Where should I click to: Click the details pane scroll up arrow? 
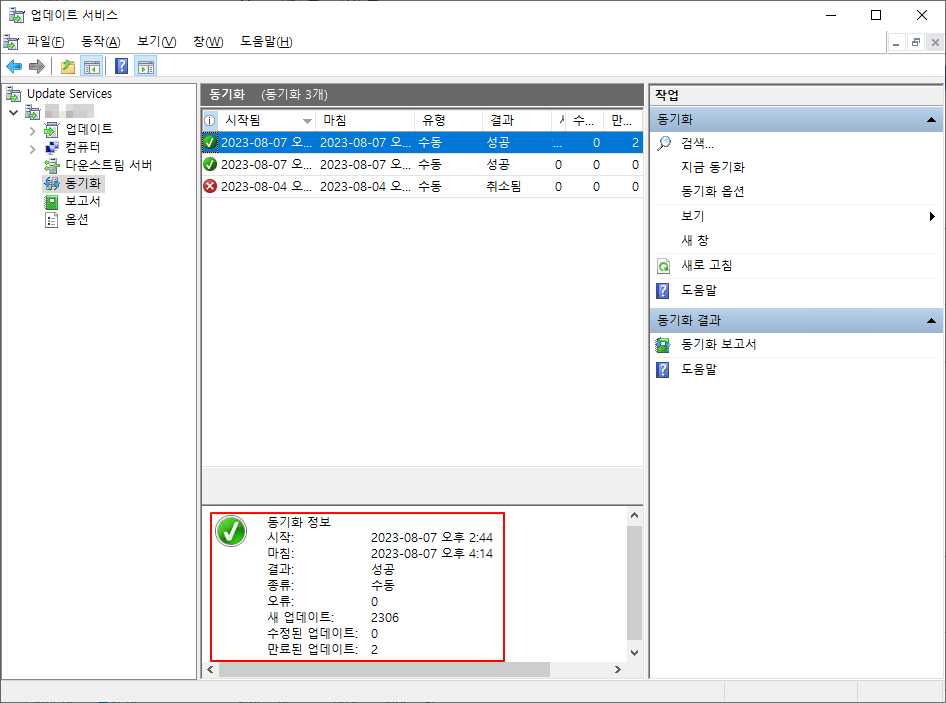(634, 515)
